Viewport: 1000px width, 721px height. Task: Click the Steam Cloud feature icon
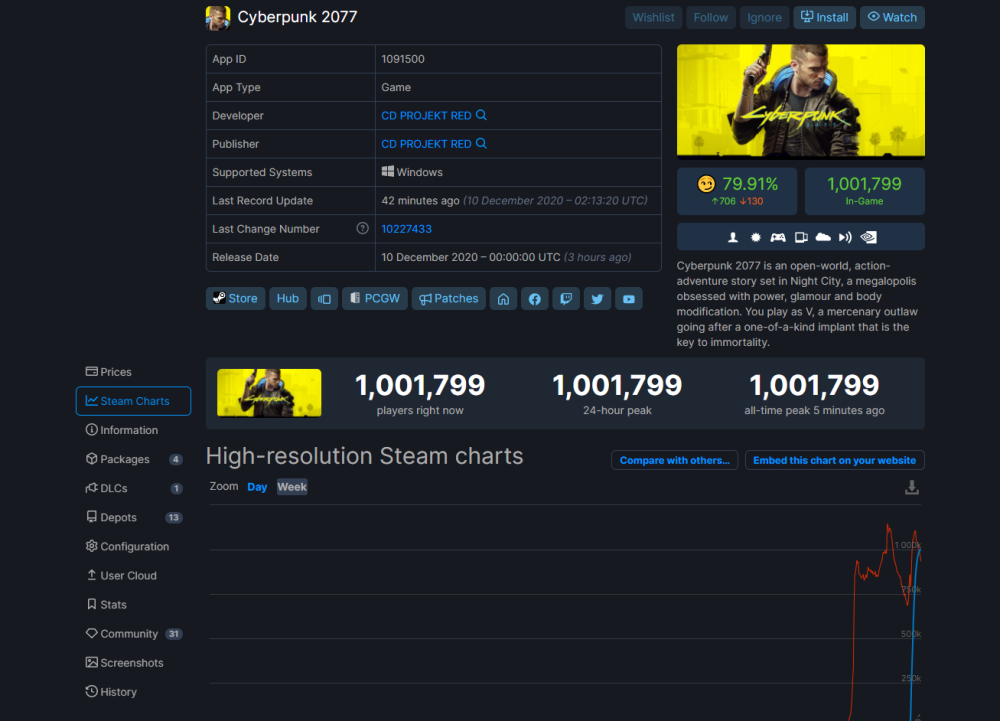pos(823,237)
